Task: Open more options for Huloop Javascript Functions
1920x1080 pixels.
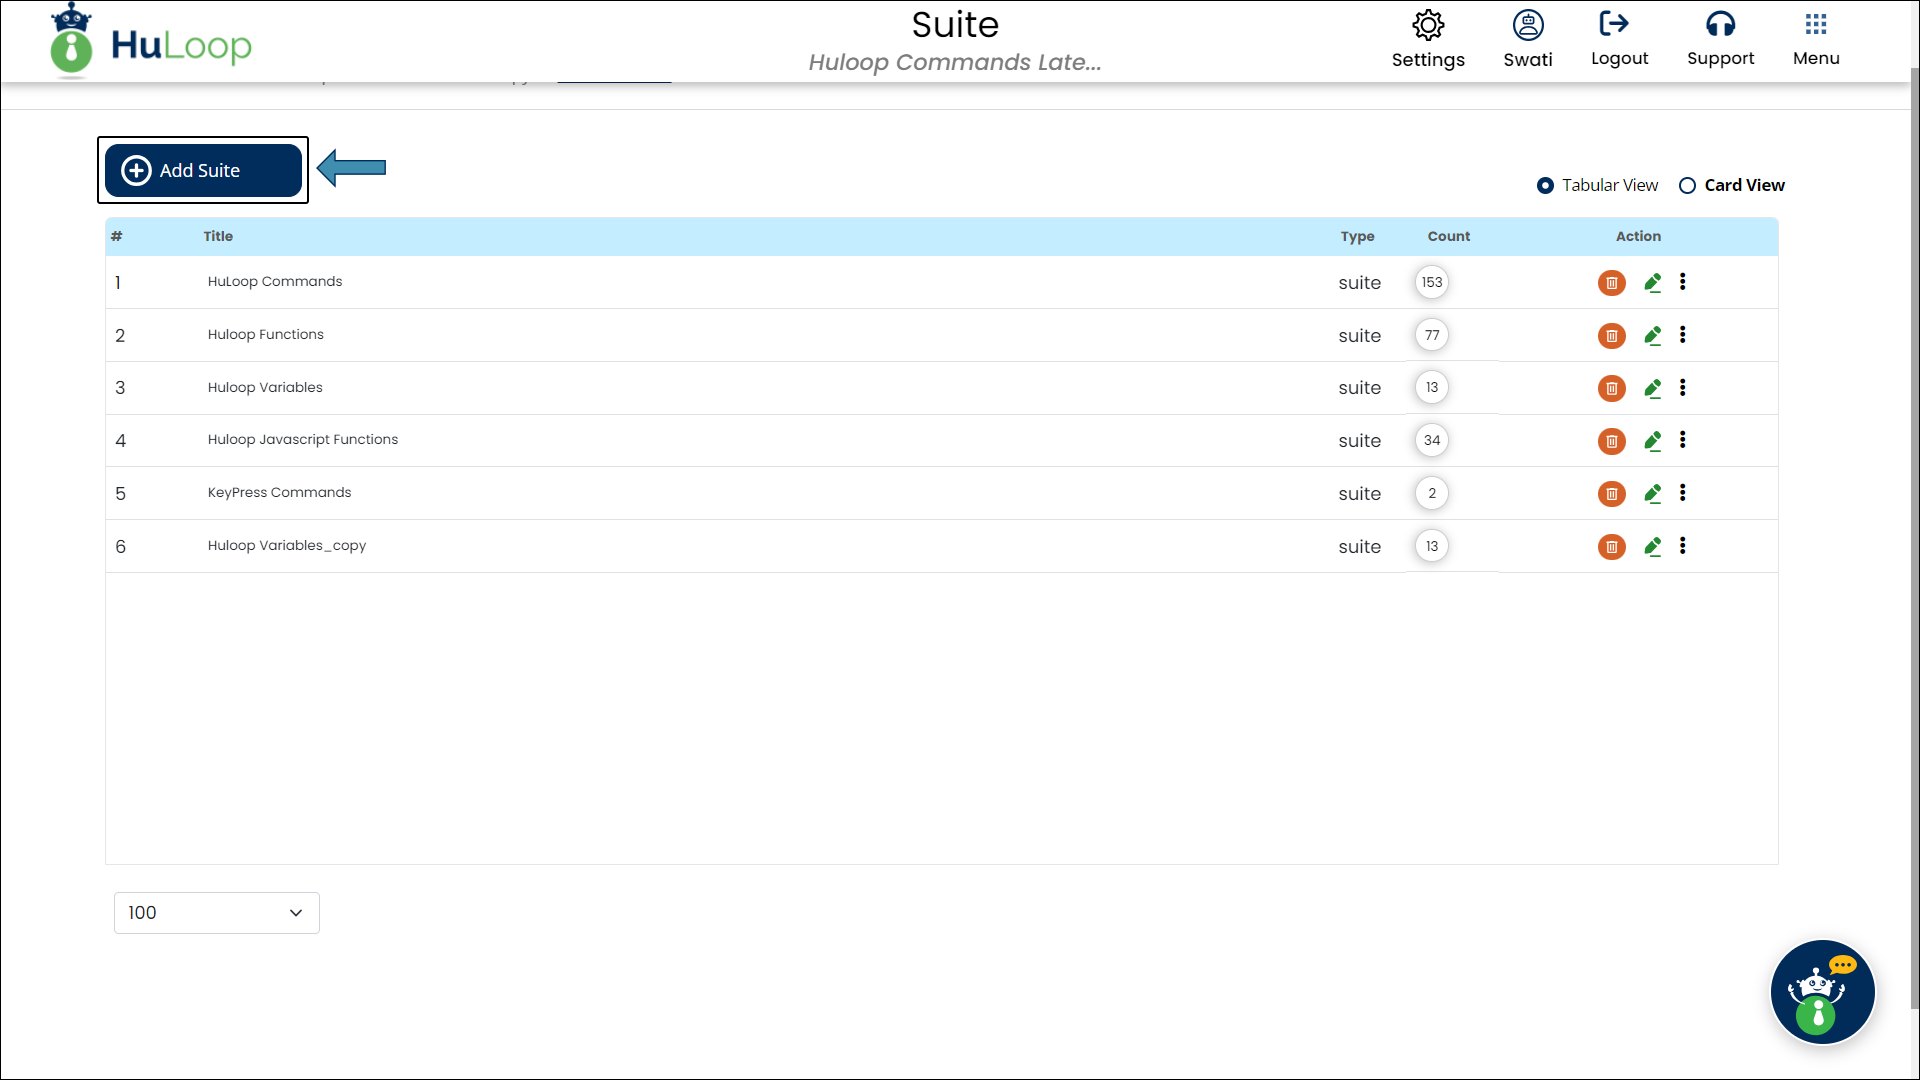Action: pos(1683,440)
